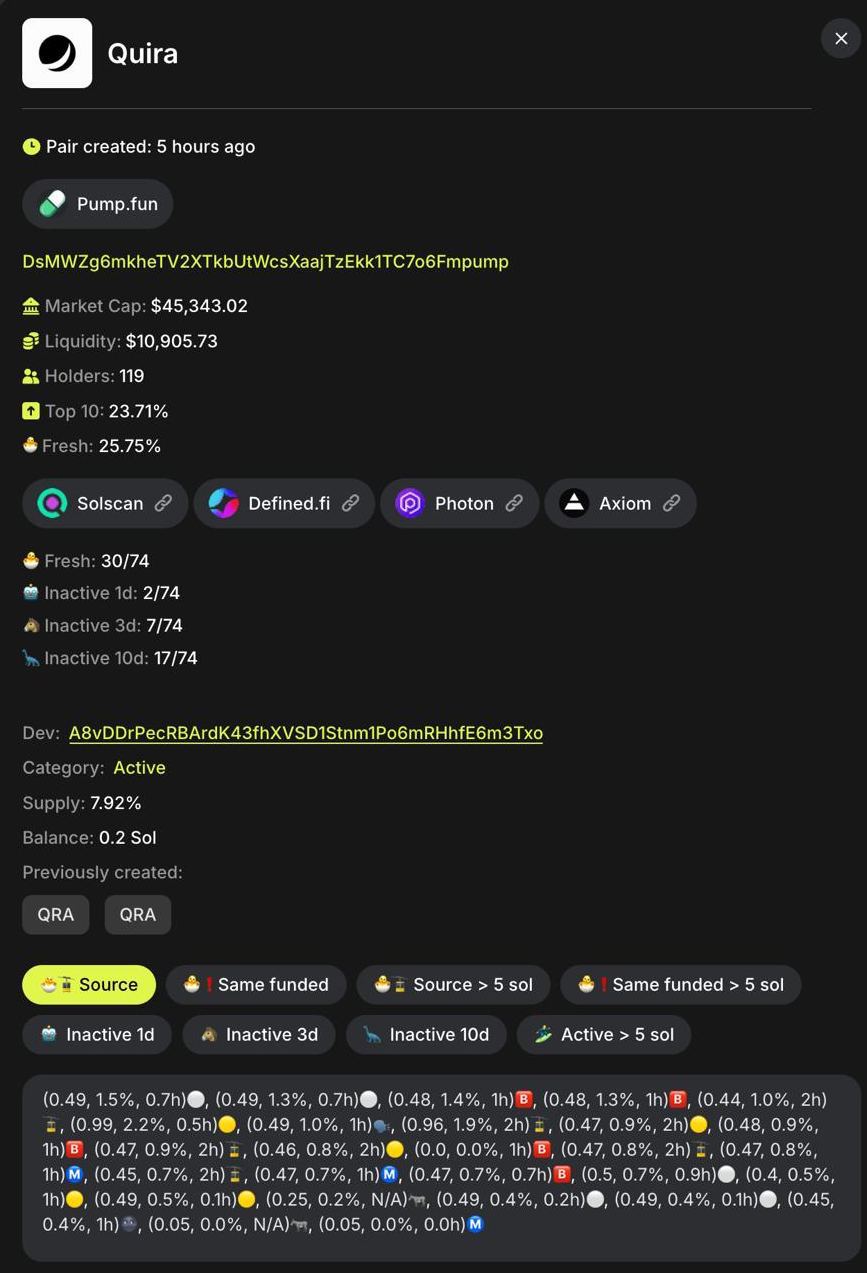Copy the token contract address
The height and width of the screenshot is (1273, 867).
tap(265, 262)
